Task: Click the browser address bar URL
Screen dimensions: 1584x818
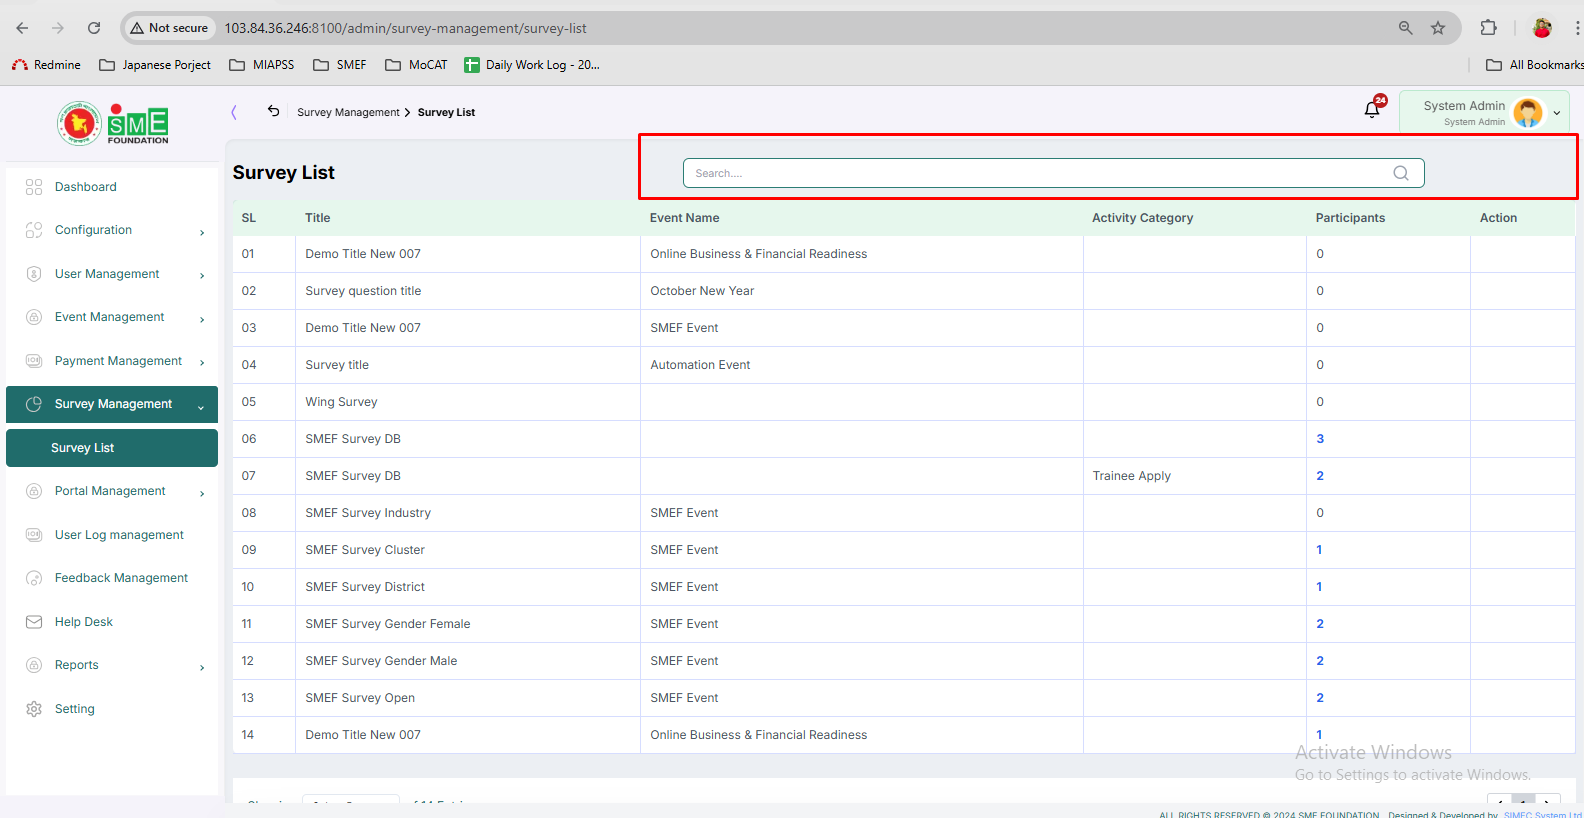Action: click(x=405, y=28)
